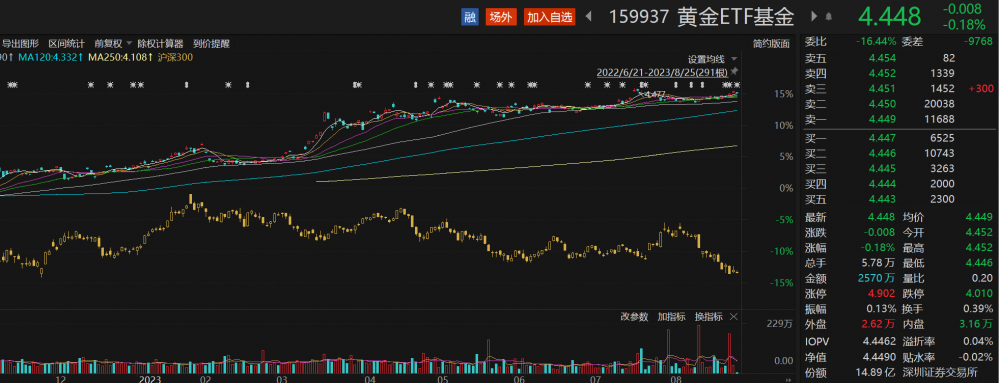The width and height of the screenshot is (999, 383).
Task: Click the +300 change next to 卖三
Action: [981, 89]
